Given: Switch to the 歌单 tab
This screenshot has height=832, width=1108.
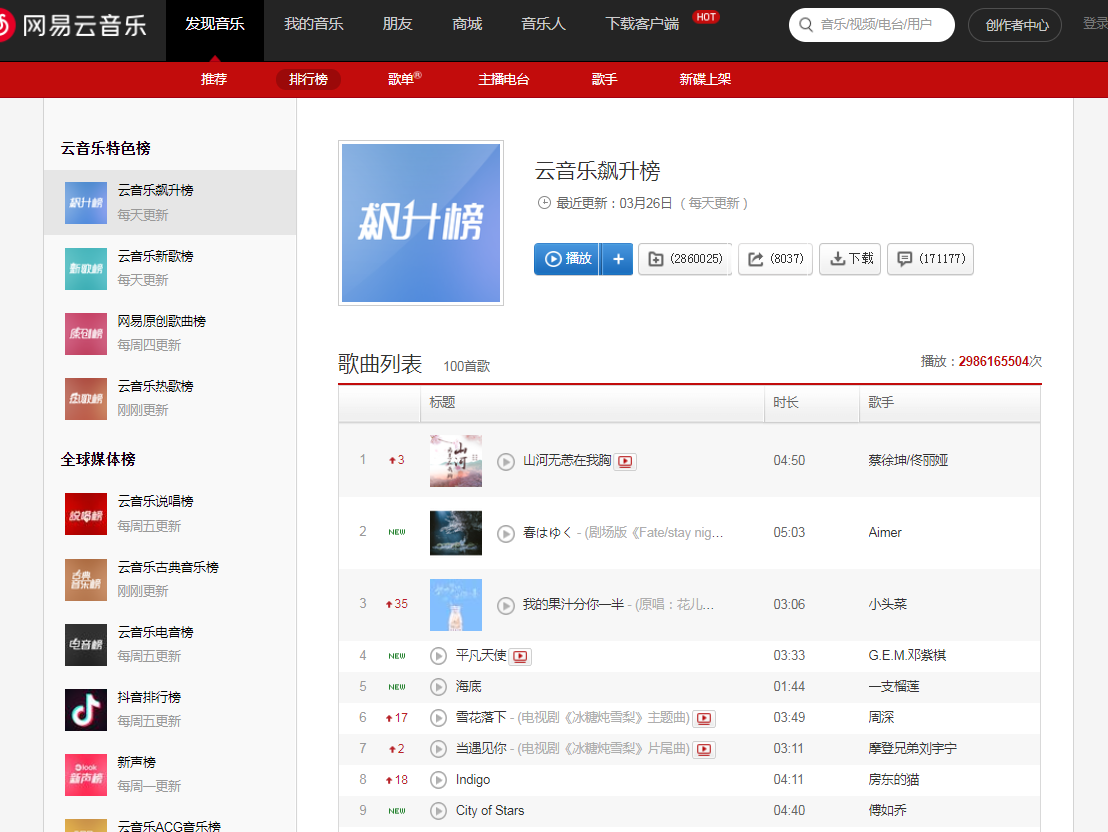Looking at the screenshot, I should (x=400, y=79).
